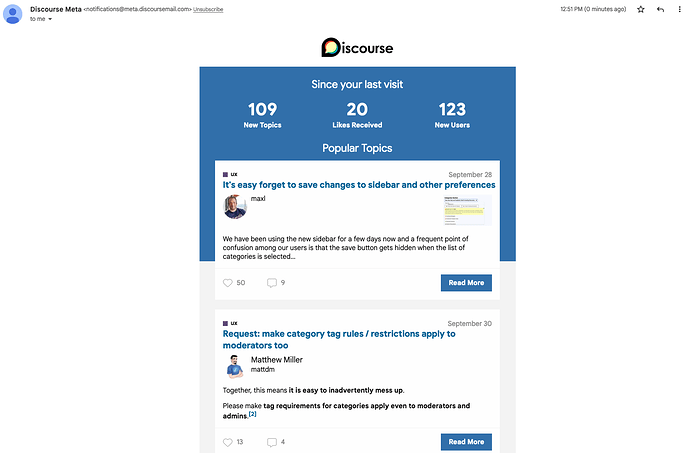
Task: Open topic about category tag rules for moderators
Action: [x=339, y=339]
